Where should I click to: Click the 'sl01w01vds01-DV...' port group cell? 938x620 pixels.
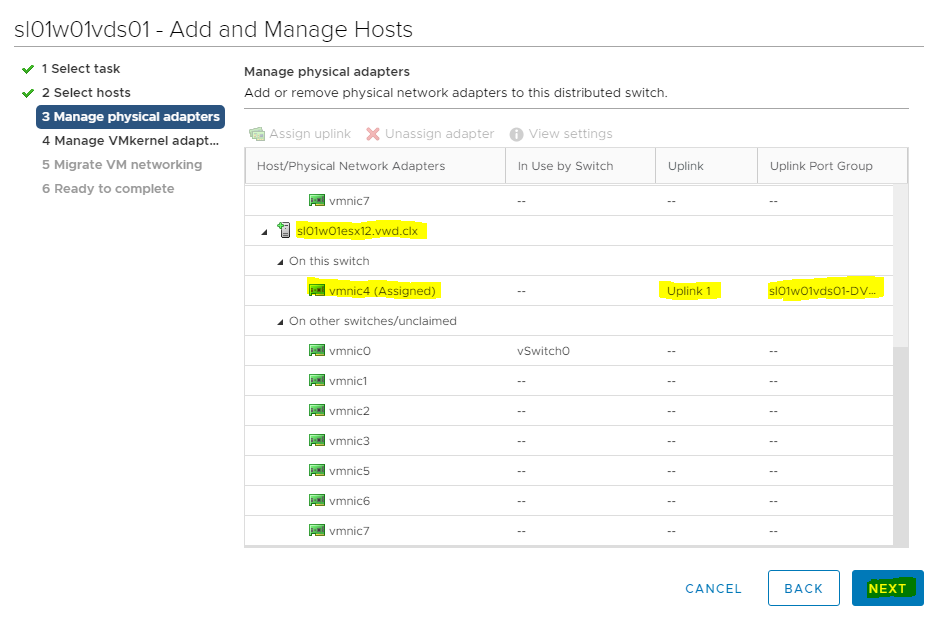point(822,291)
